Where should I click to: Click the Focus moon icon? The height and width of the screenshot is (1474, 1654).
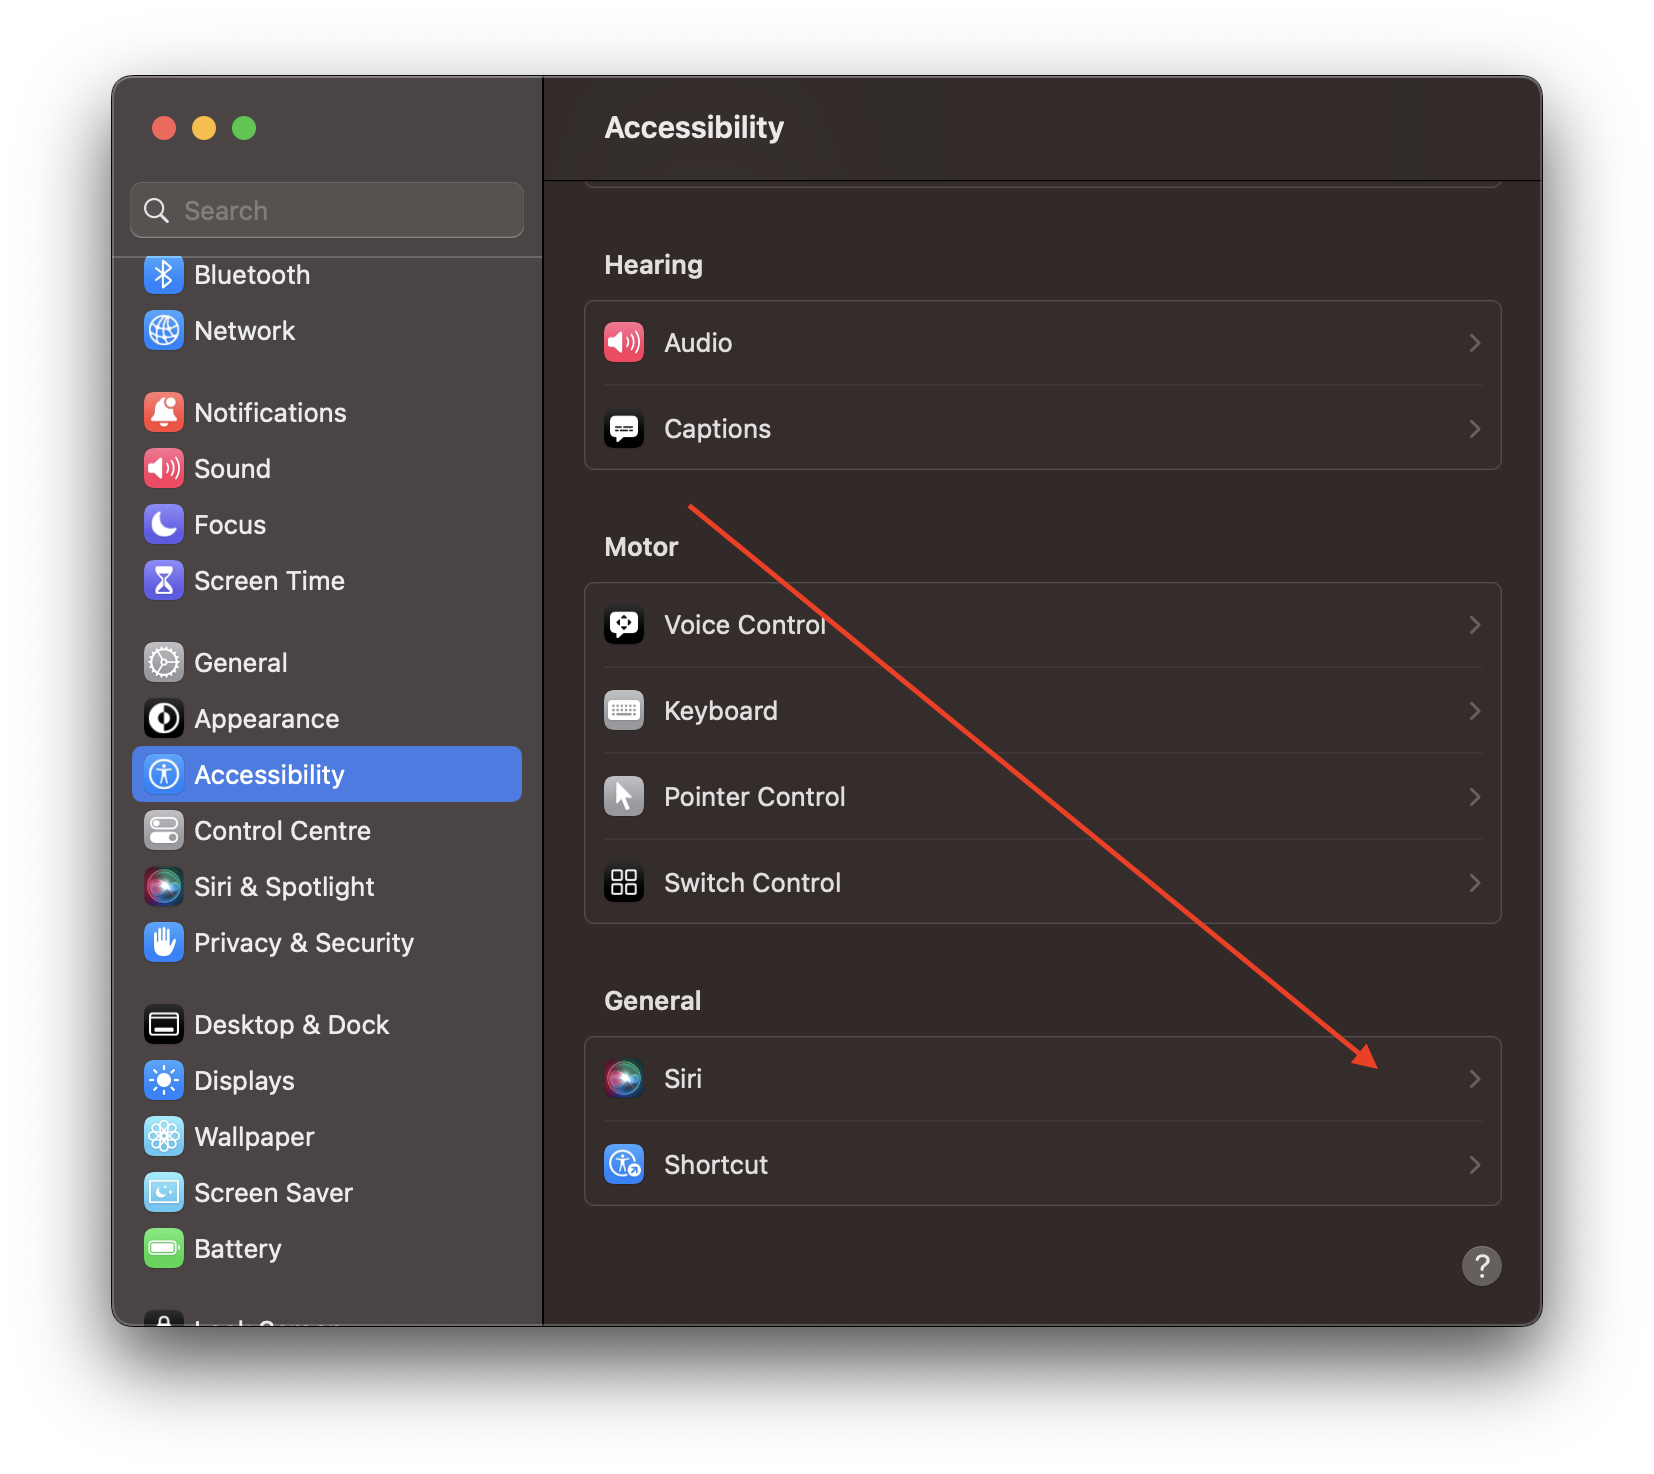pyautogui.click(x=164, y=524)
